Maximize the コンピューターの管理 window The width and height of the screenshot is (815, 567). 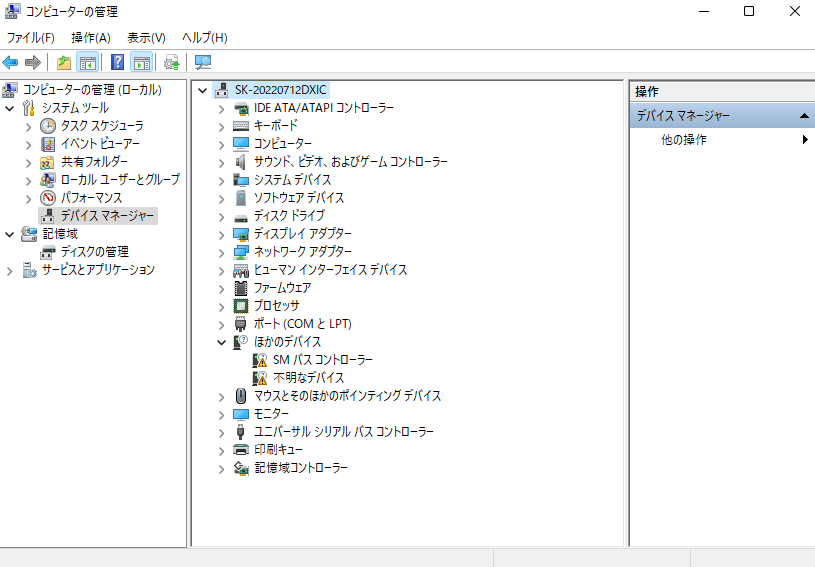click(x=749, y=11)
